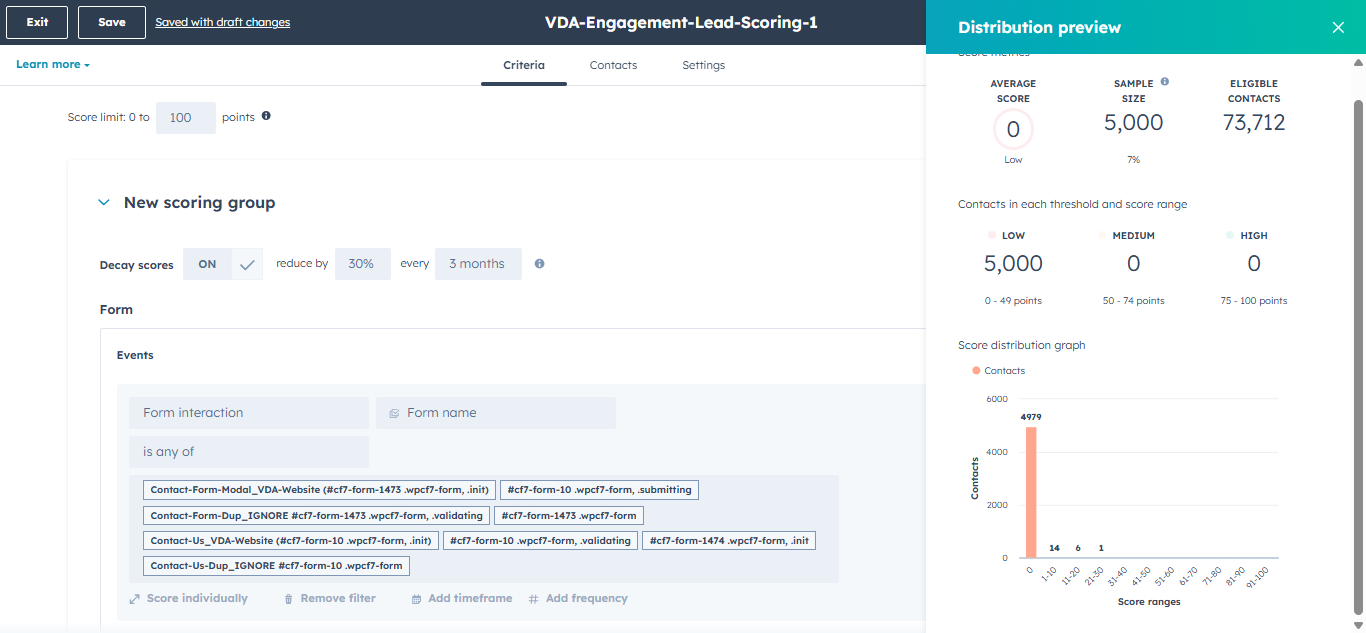
Task: Click the Add frequency hash icon
Action: (533, 599)
